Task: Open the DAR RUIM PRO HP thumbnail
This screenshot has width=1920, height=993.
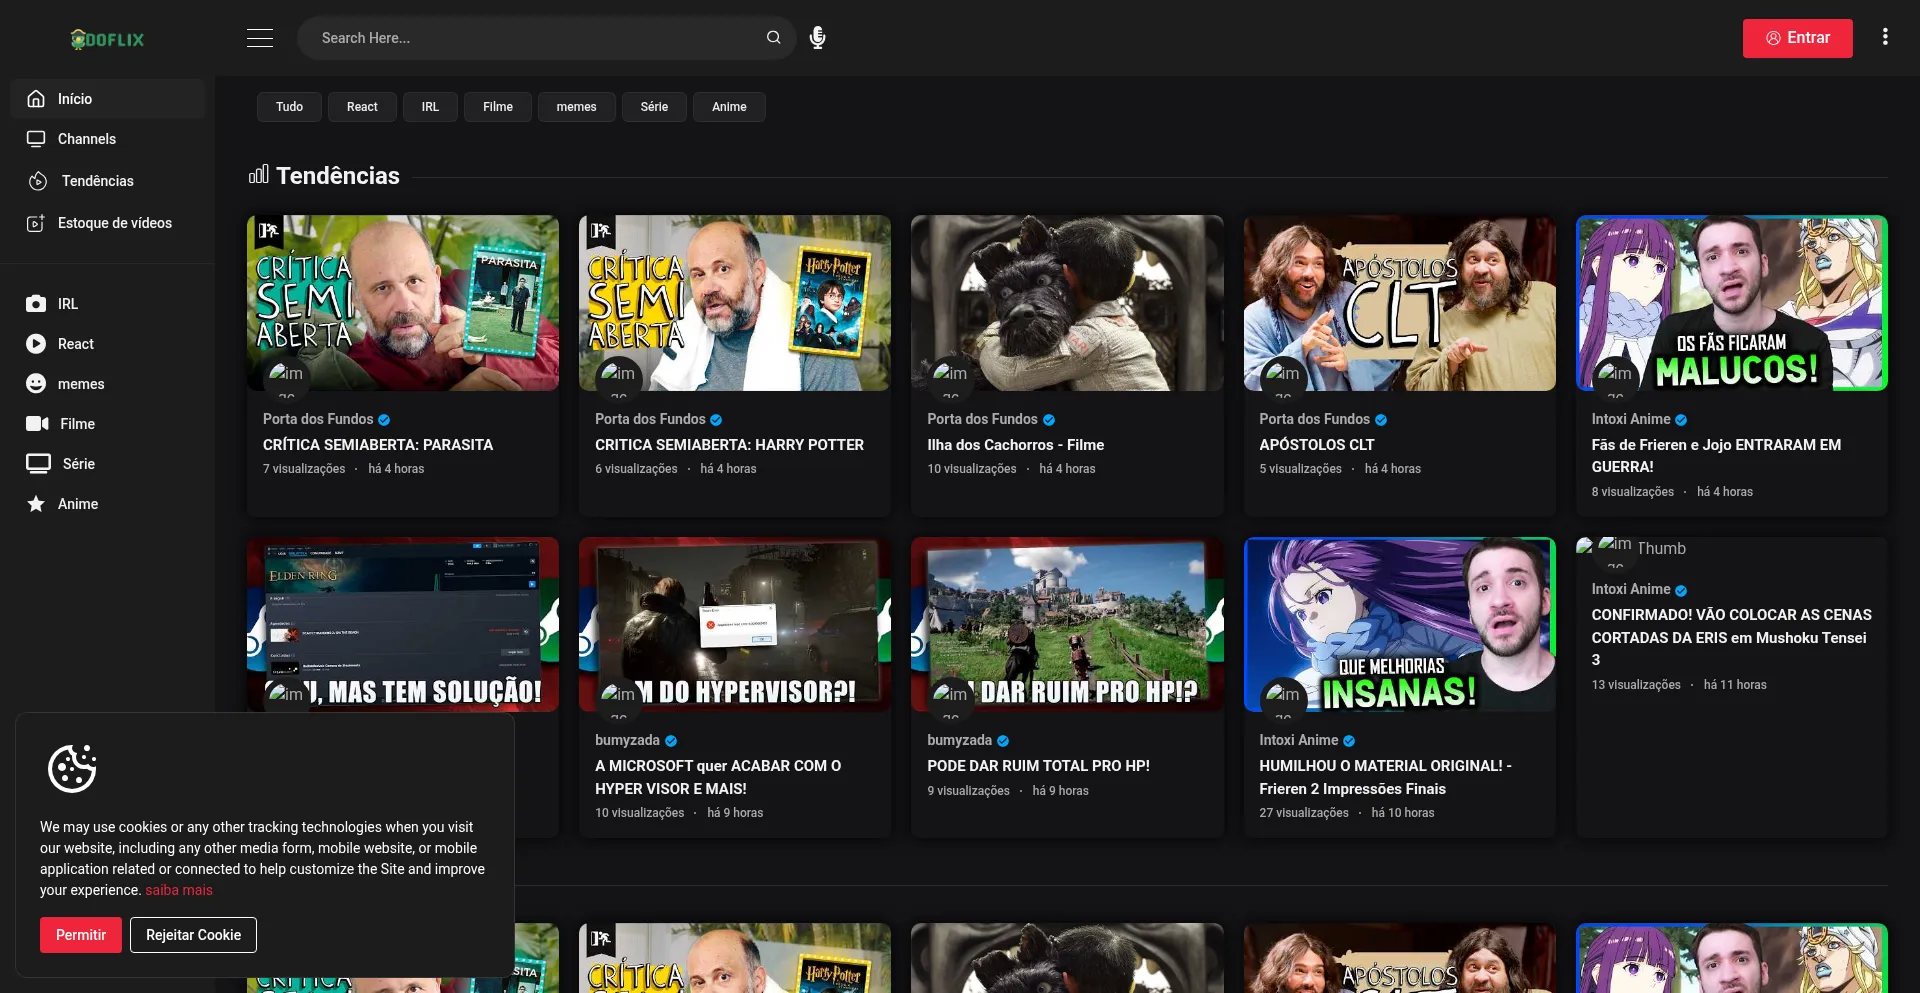Action: (1067, 624)
